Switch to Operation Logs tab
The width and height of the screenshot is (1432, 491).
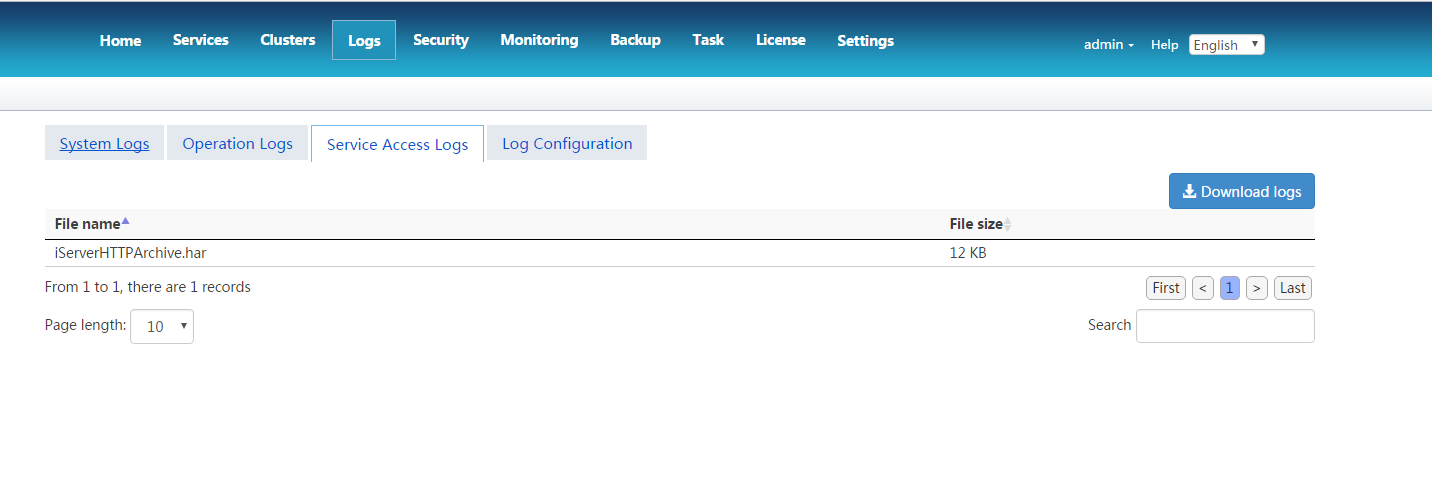pos(237,144)
